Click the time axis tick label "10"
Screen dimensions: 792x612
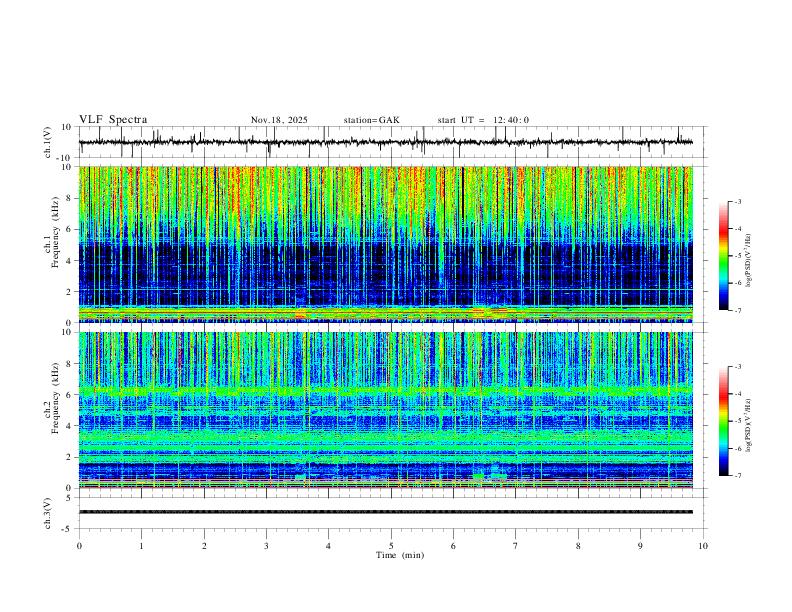coord(703,546)
